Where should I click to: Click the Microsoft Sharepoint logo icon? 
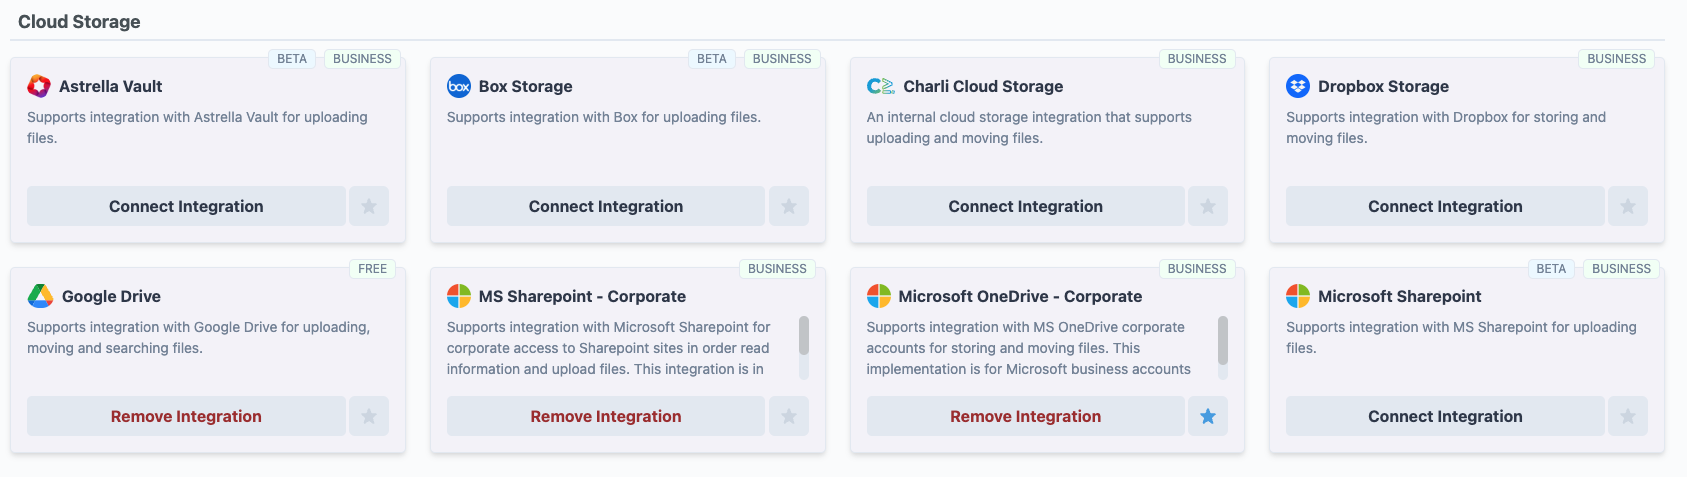(x=1298, y=296)
